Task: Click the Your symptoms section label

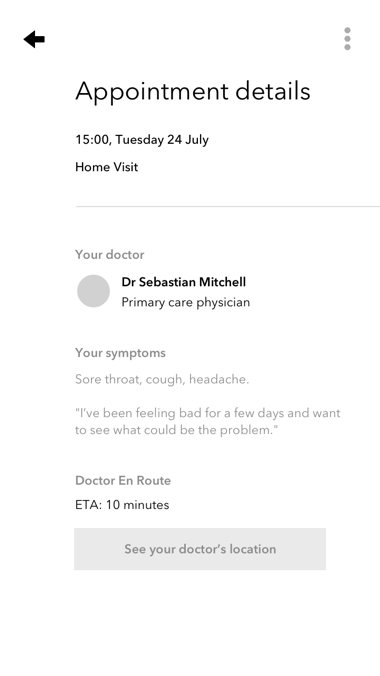Action: pos(120,353)
